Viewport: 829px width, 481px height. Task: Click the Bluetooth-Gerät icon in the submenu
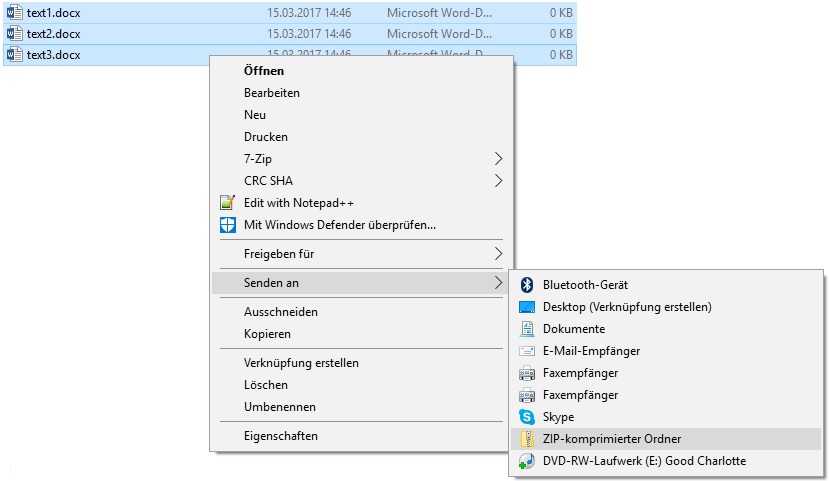527,285
